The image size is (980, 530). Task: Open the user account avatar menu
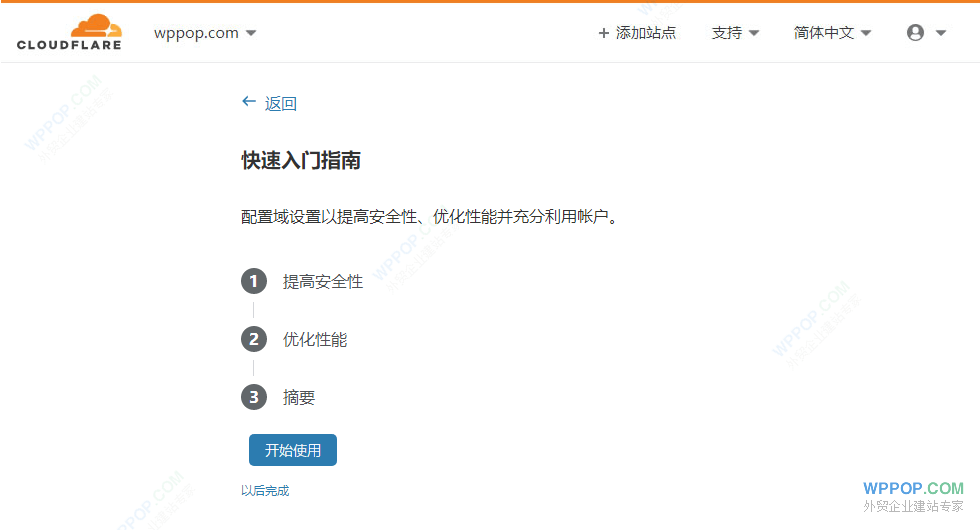click(x=926, y=32)
